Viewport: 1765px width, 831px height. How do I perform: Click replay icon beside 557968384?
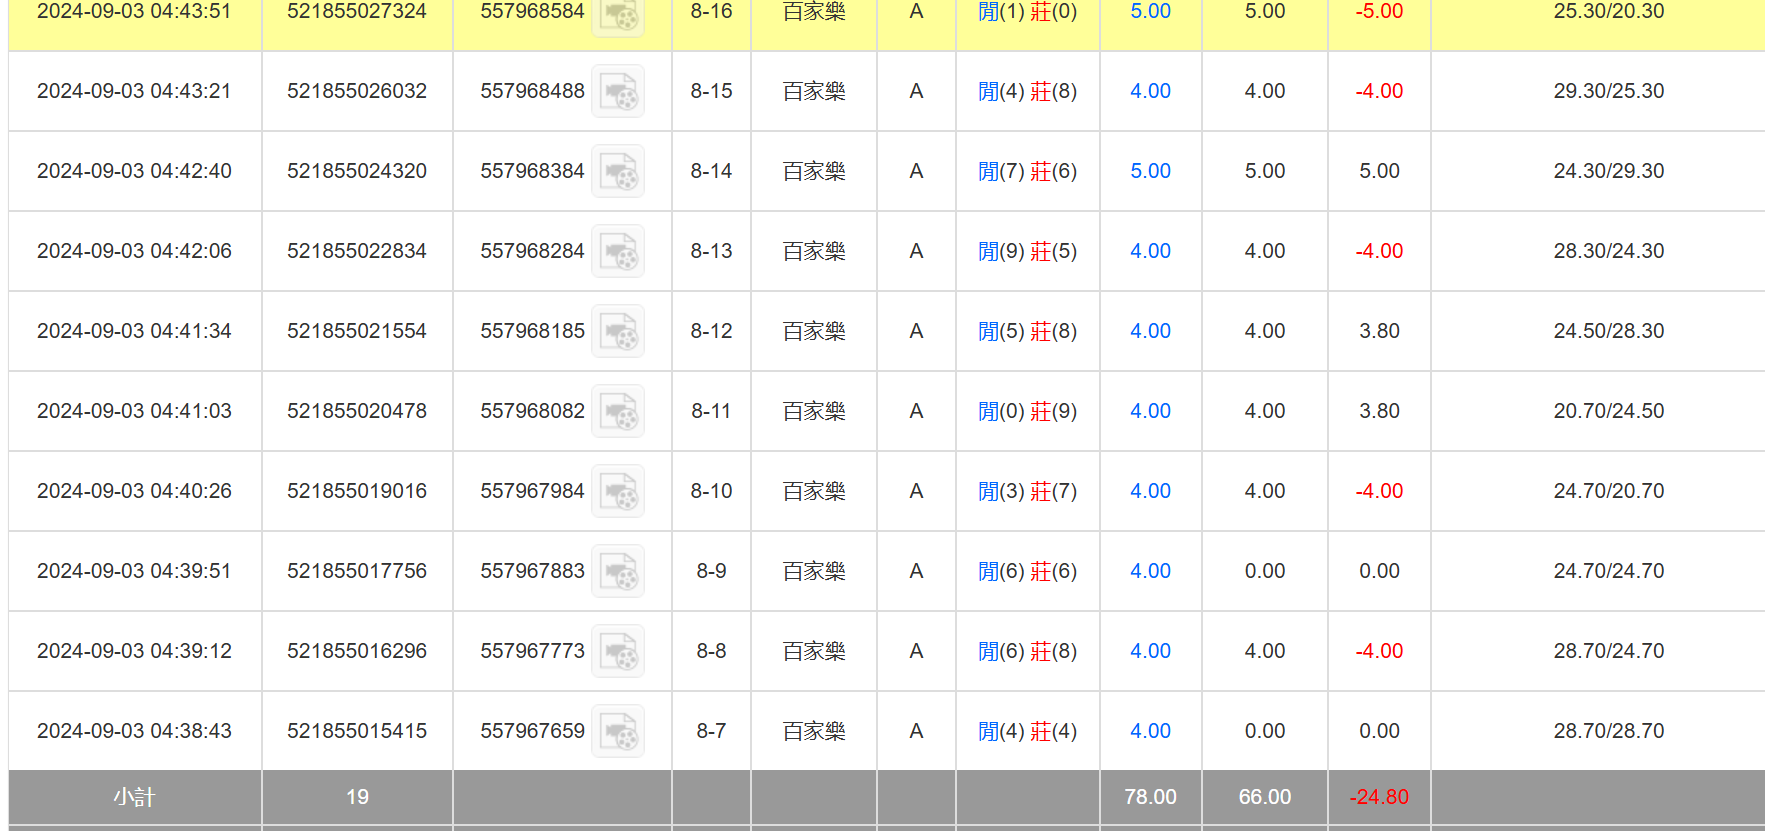tap(617, 171)
